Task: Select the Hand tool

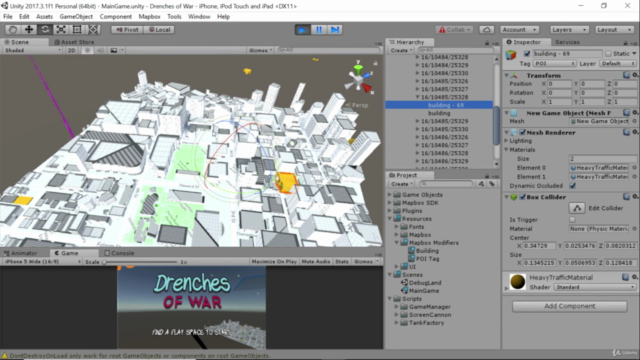Action: [x=13, y=30]
